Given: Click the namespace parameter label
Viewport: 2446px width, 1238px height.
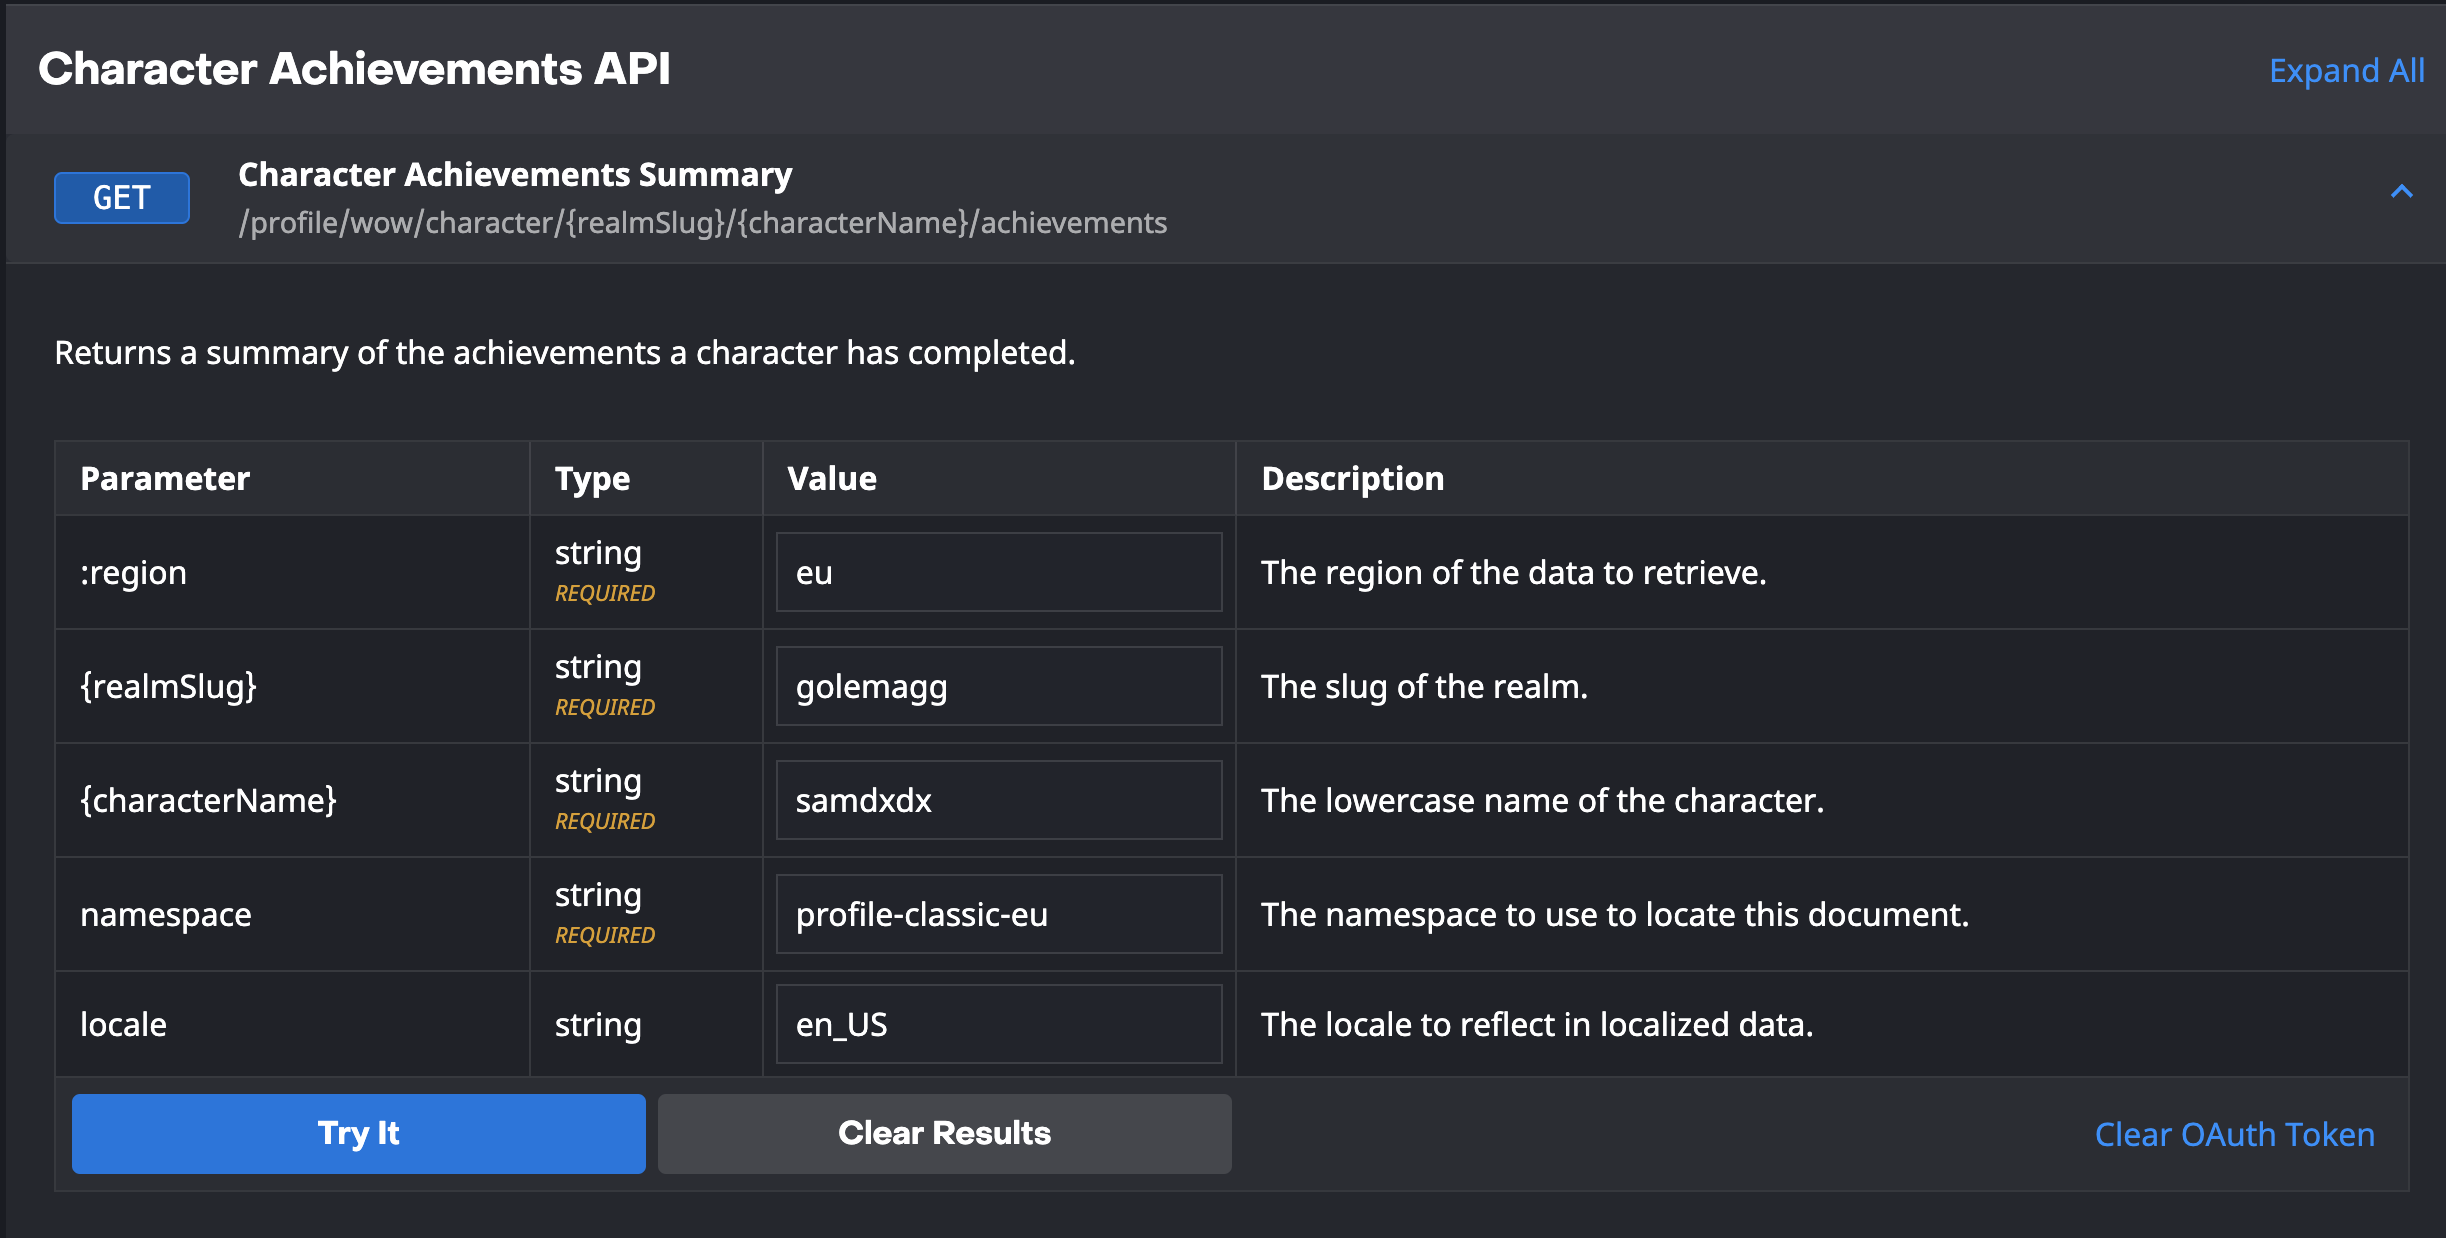Looking at the screenshot, I should [166, 914].
